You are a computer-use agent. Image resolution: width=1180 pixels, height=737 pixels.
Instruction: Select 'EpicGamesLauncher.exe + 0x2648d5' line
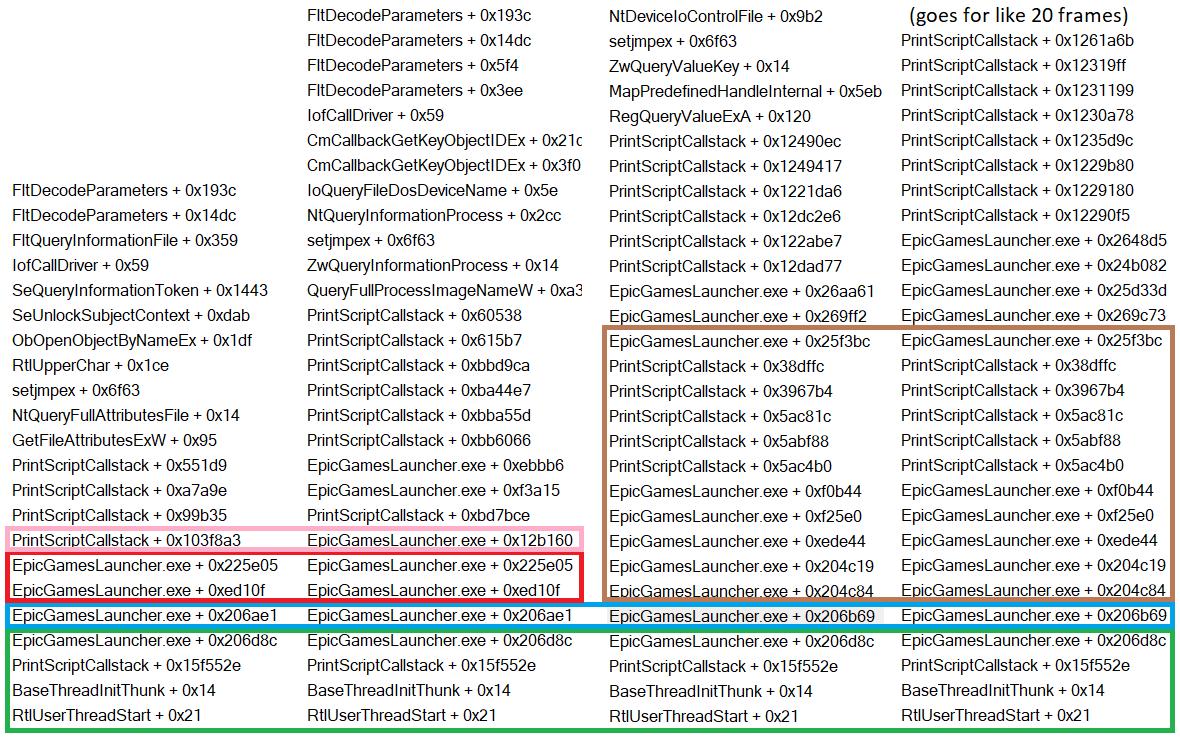1034,241
